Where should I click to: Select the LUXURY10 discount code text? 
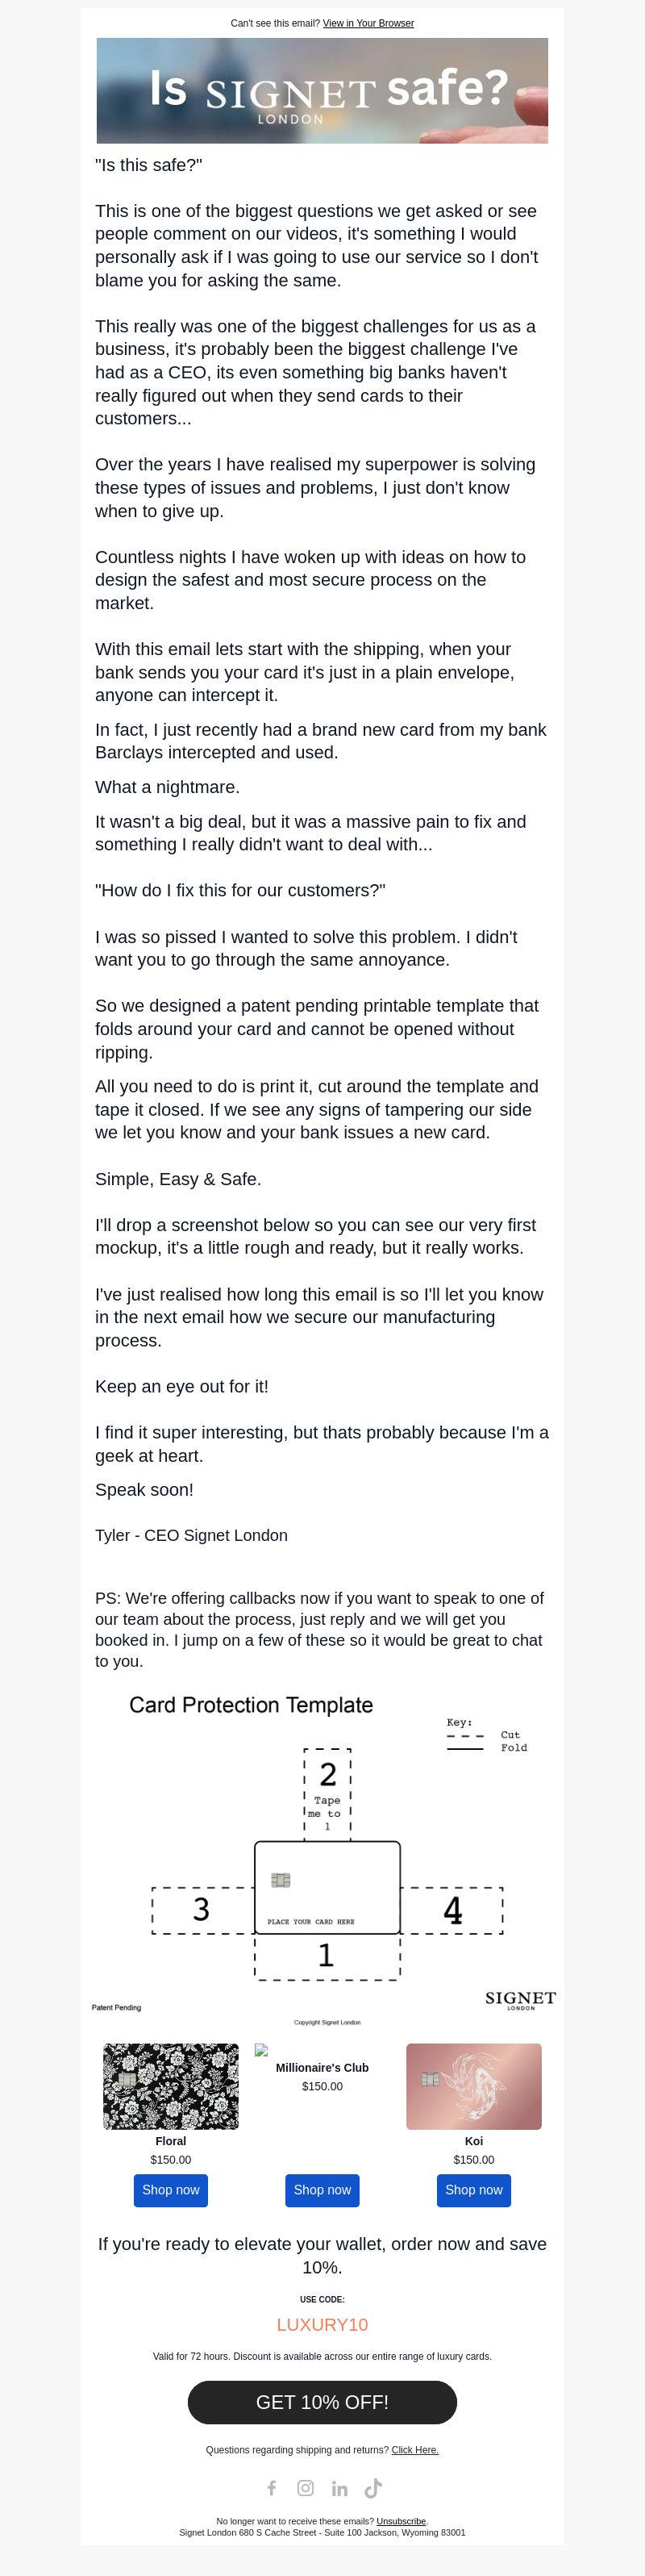coord(322,2324)
